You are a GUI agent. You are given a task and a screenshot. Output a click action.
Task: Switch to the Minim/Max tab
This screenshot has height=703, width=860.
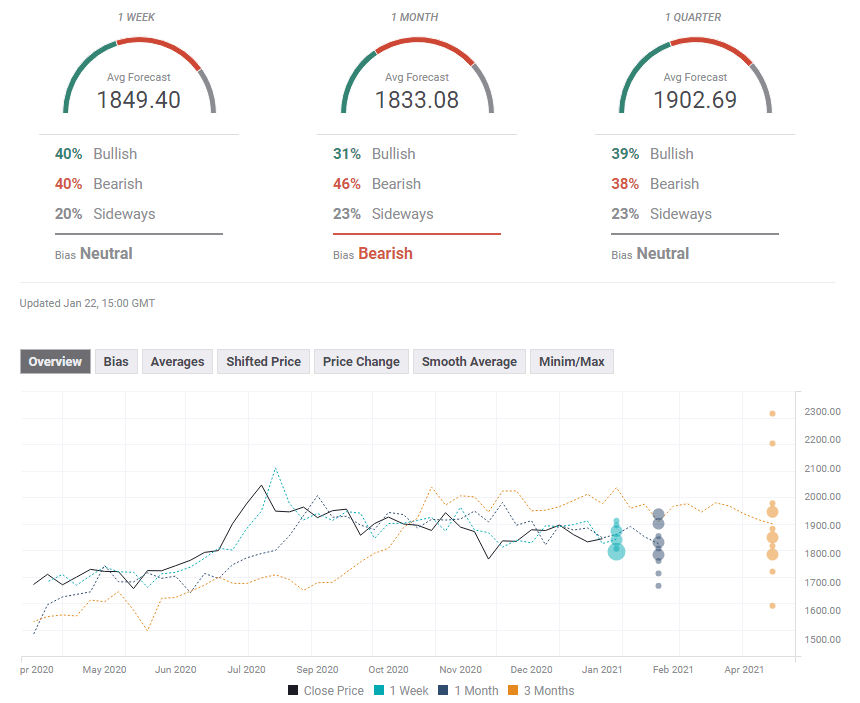coord(572,362)
